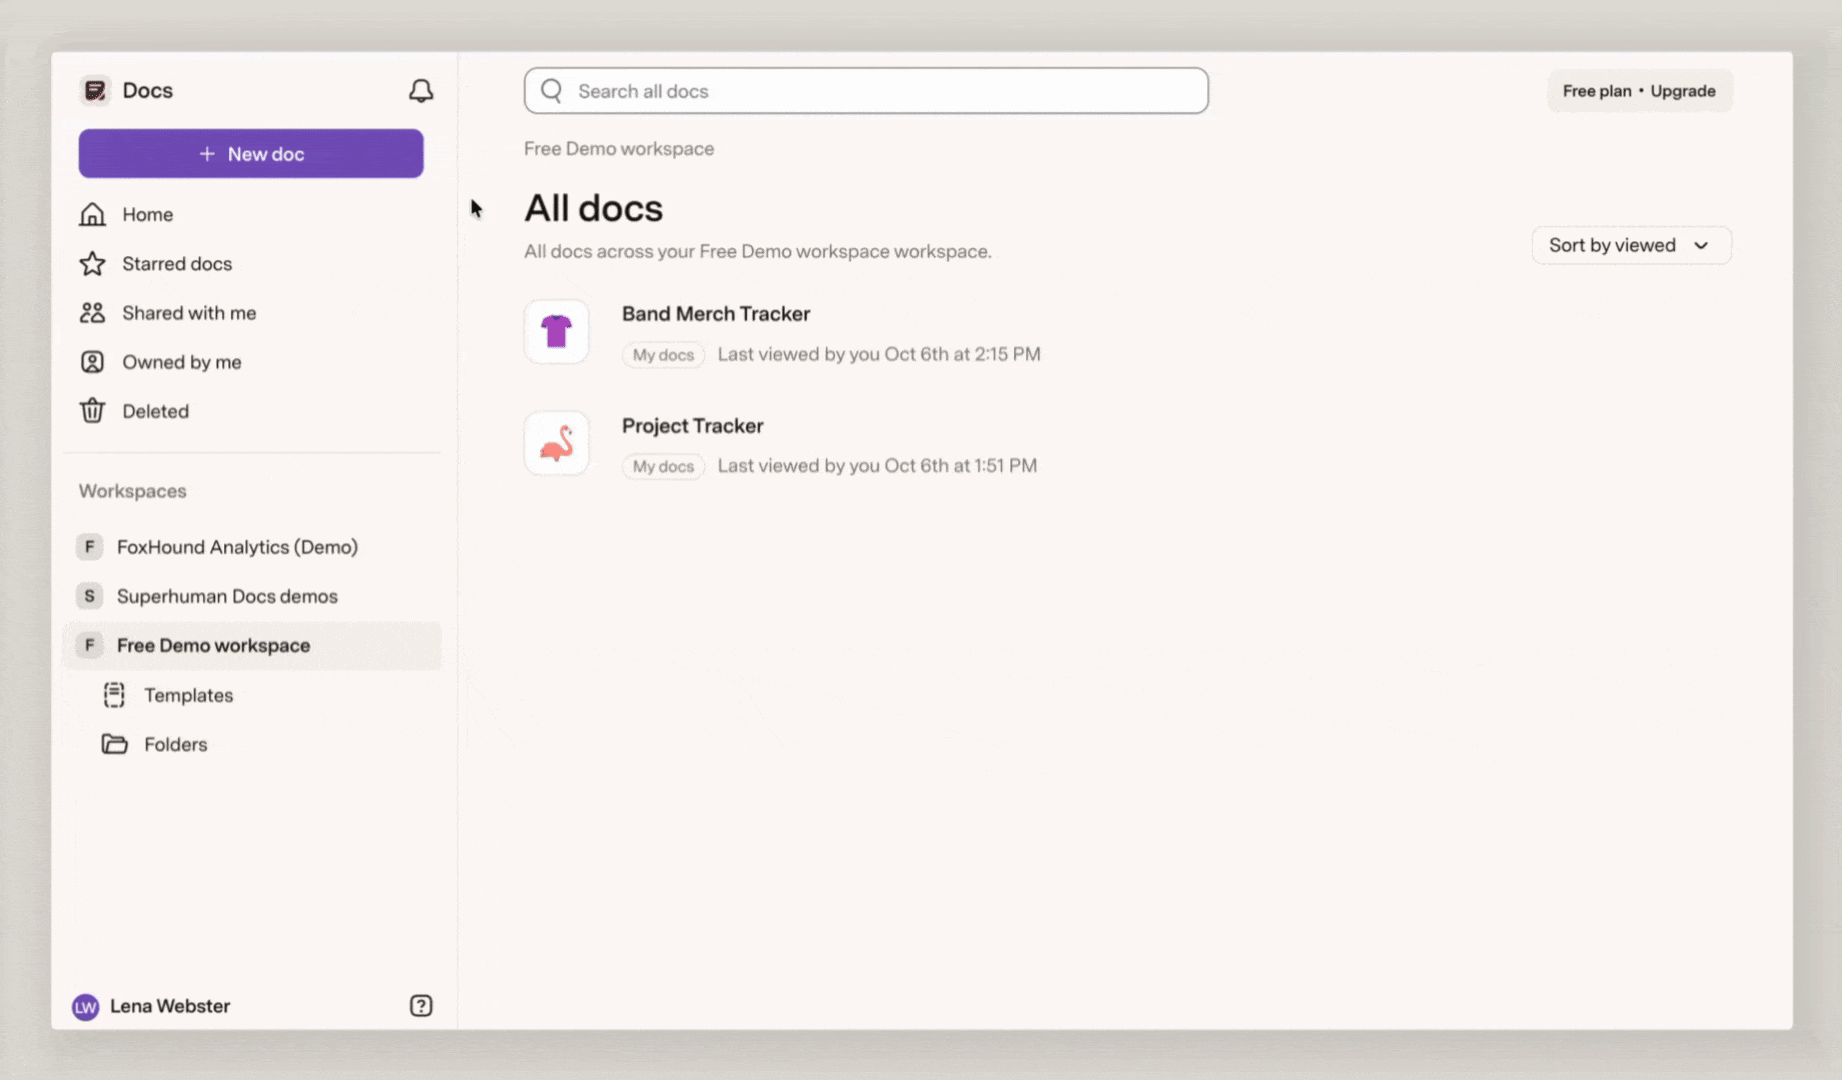
Task: Create a doc with New doc button
Action: coord(251,154)
